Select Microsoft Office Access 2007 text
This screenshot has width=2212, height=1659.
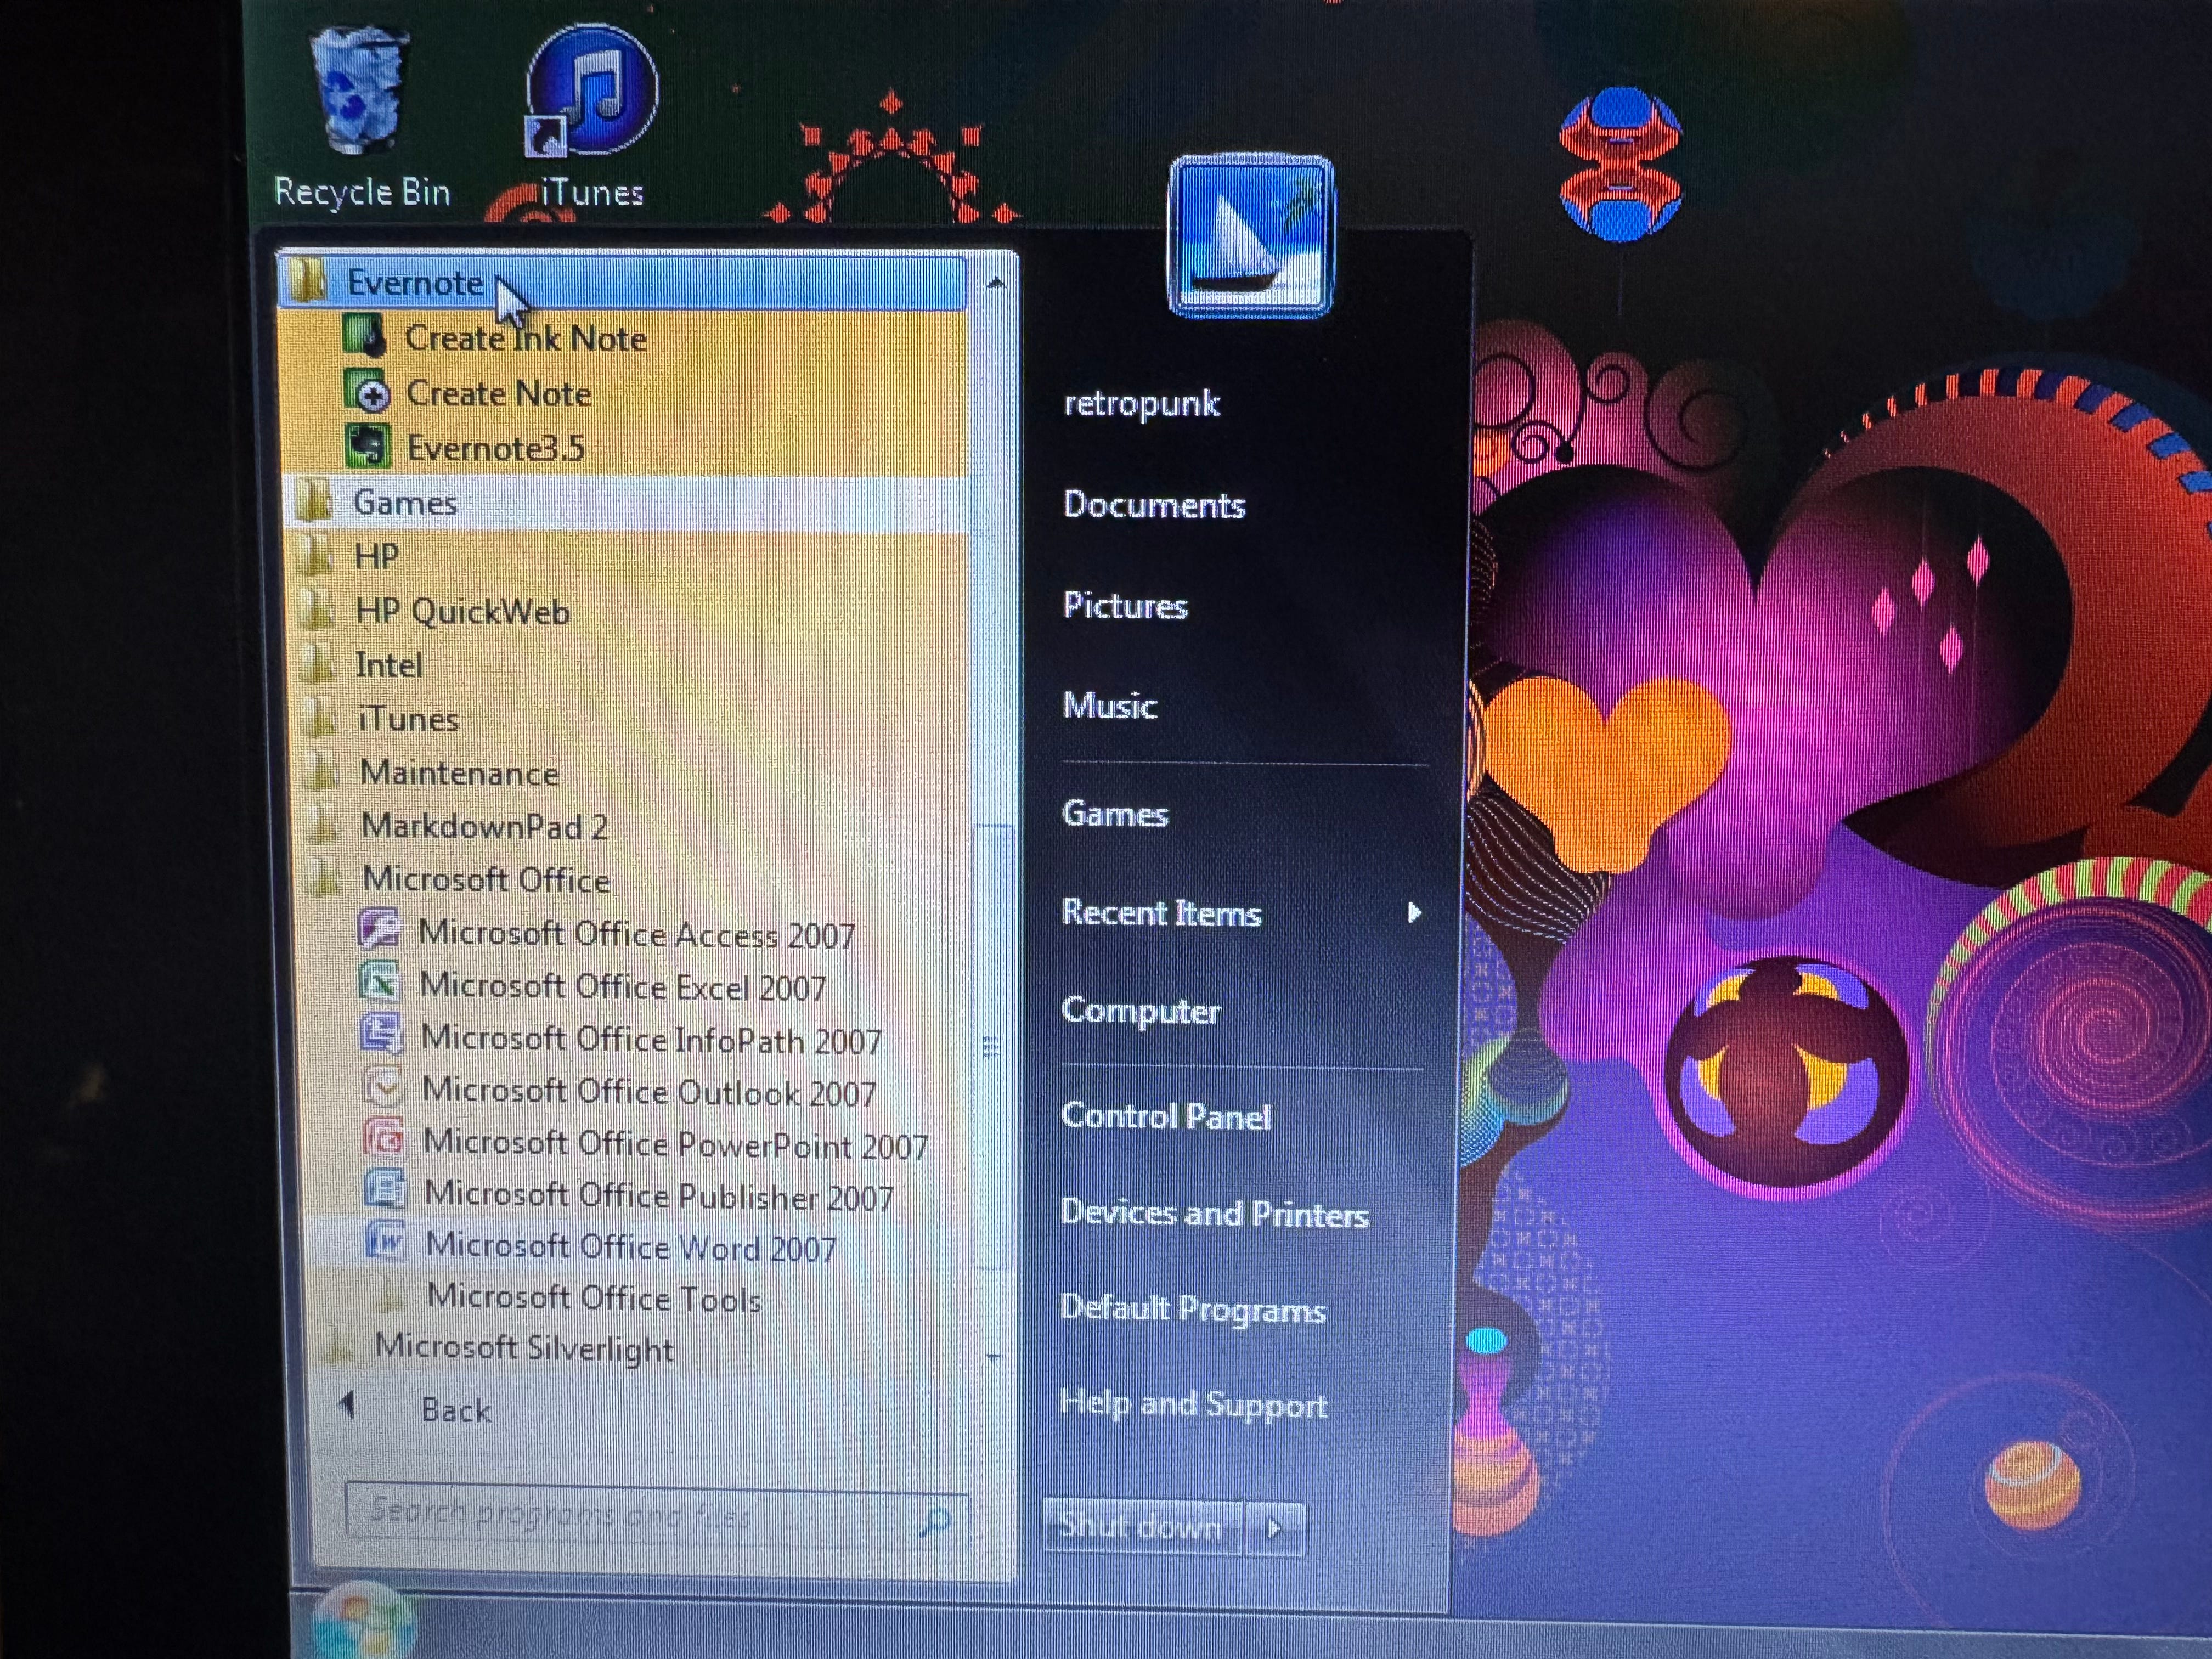coord(637,934)
